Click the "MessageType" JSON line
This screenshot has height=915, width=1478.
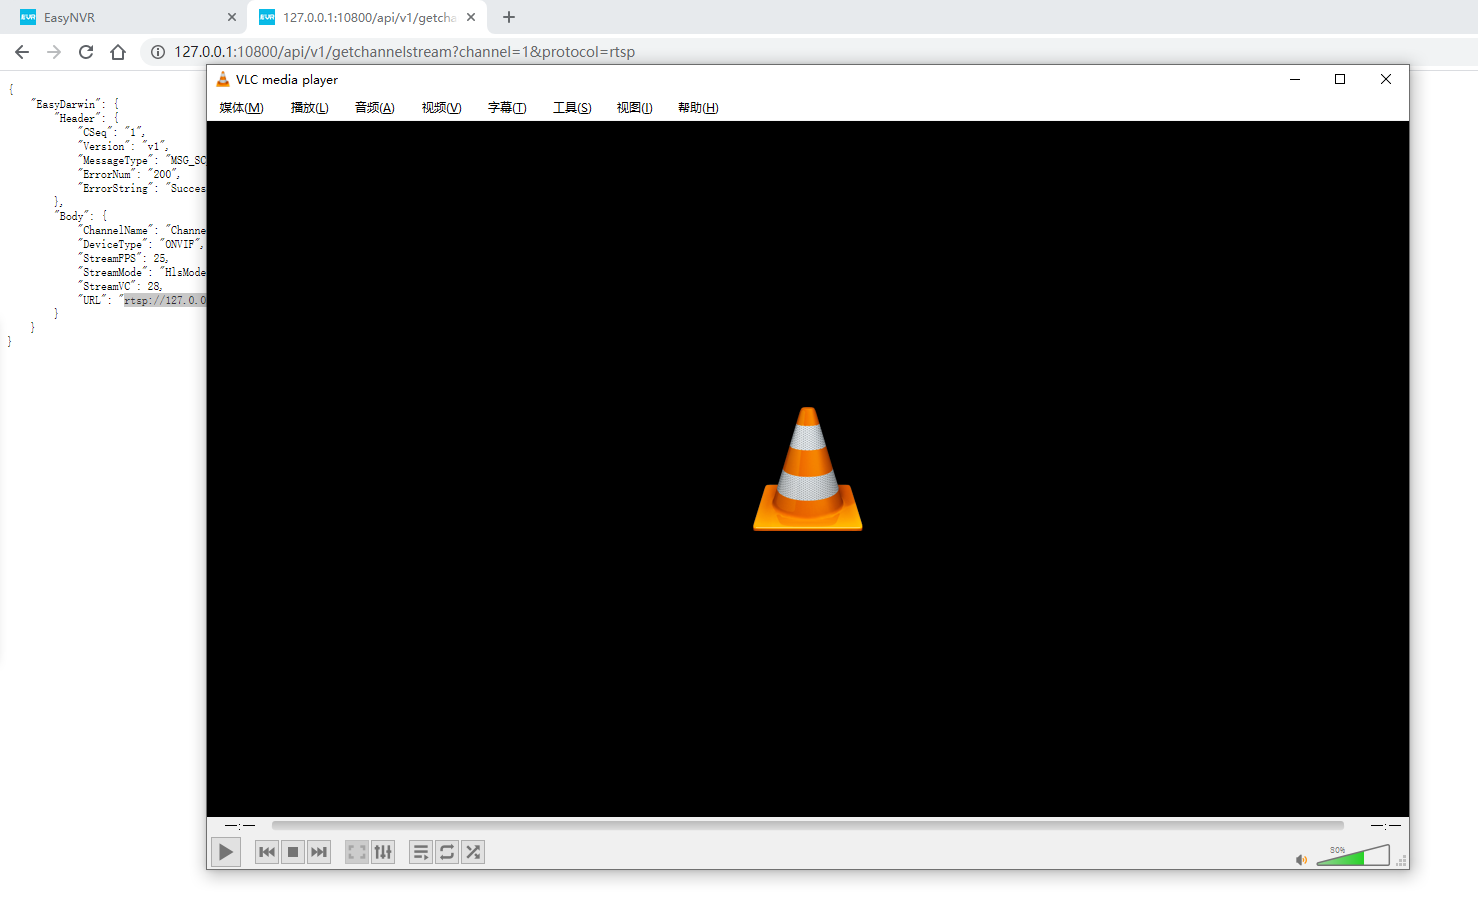(142, 160)
